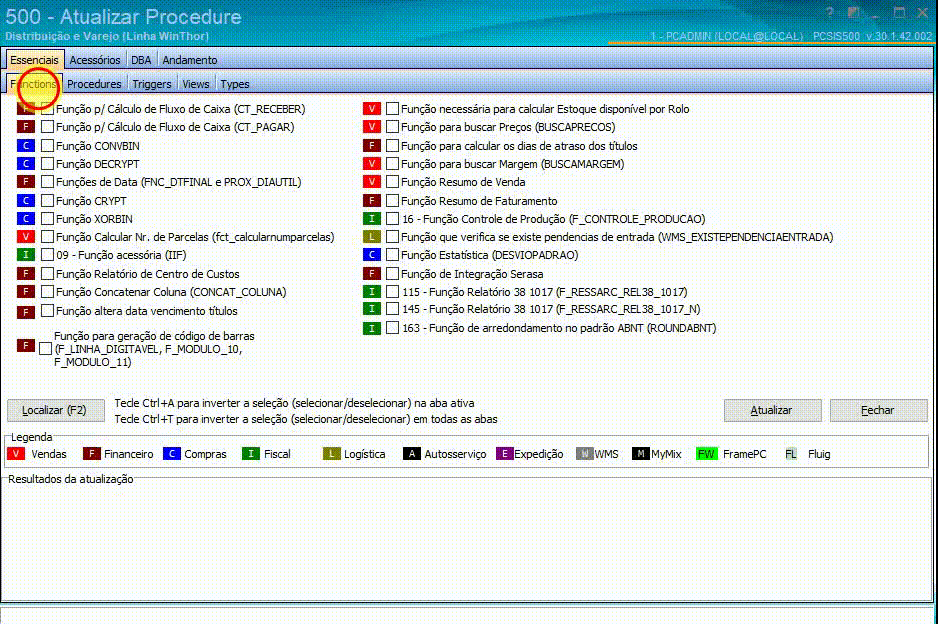Click the Autosserviço black legend icon
The image size is (938, 624).
(412, 453)
